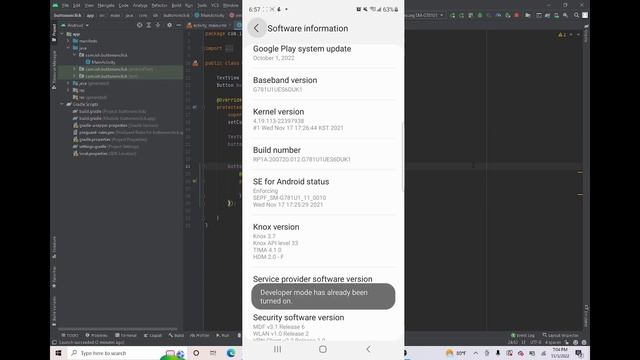Open the TODO tool window

pyautogui.click(x=70, y=335)
